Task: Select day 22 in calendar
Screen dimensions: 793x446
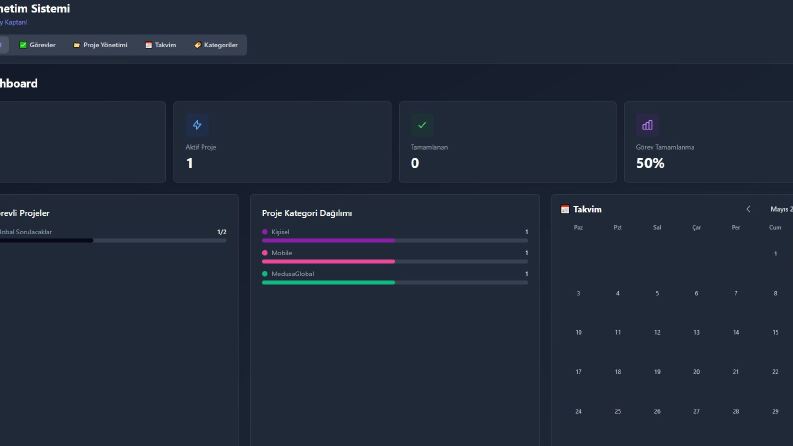Action: 775,372
